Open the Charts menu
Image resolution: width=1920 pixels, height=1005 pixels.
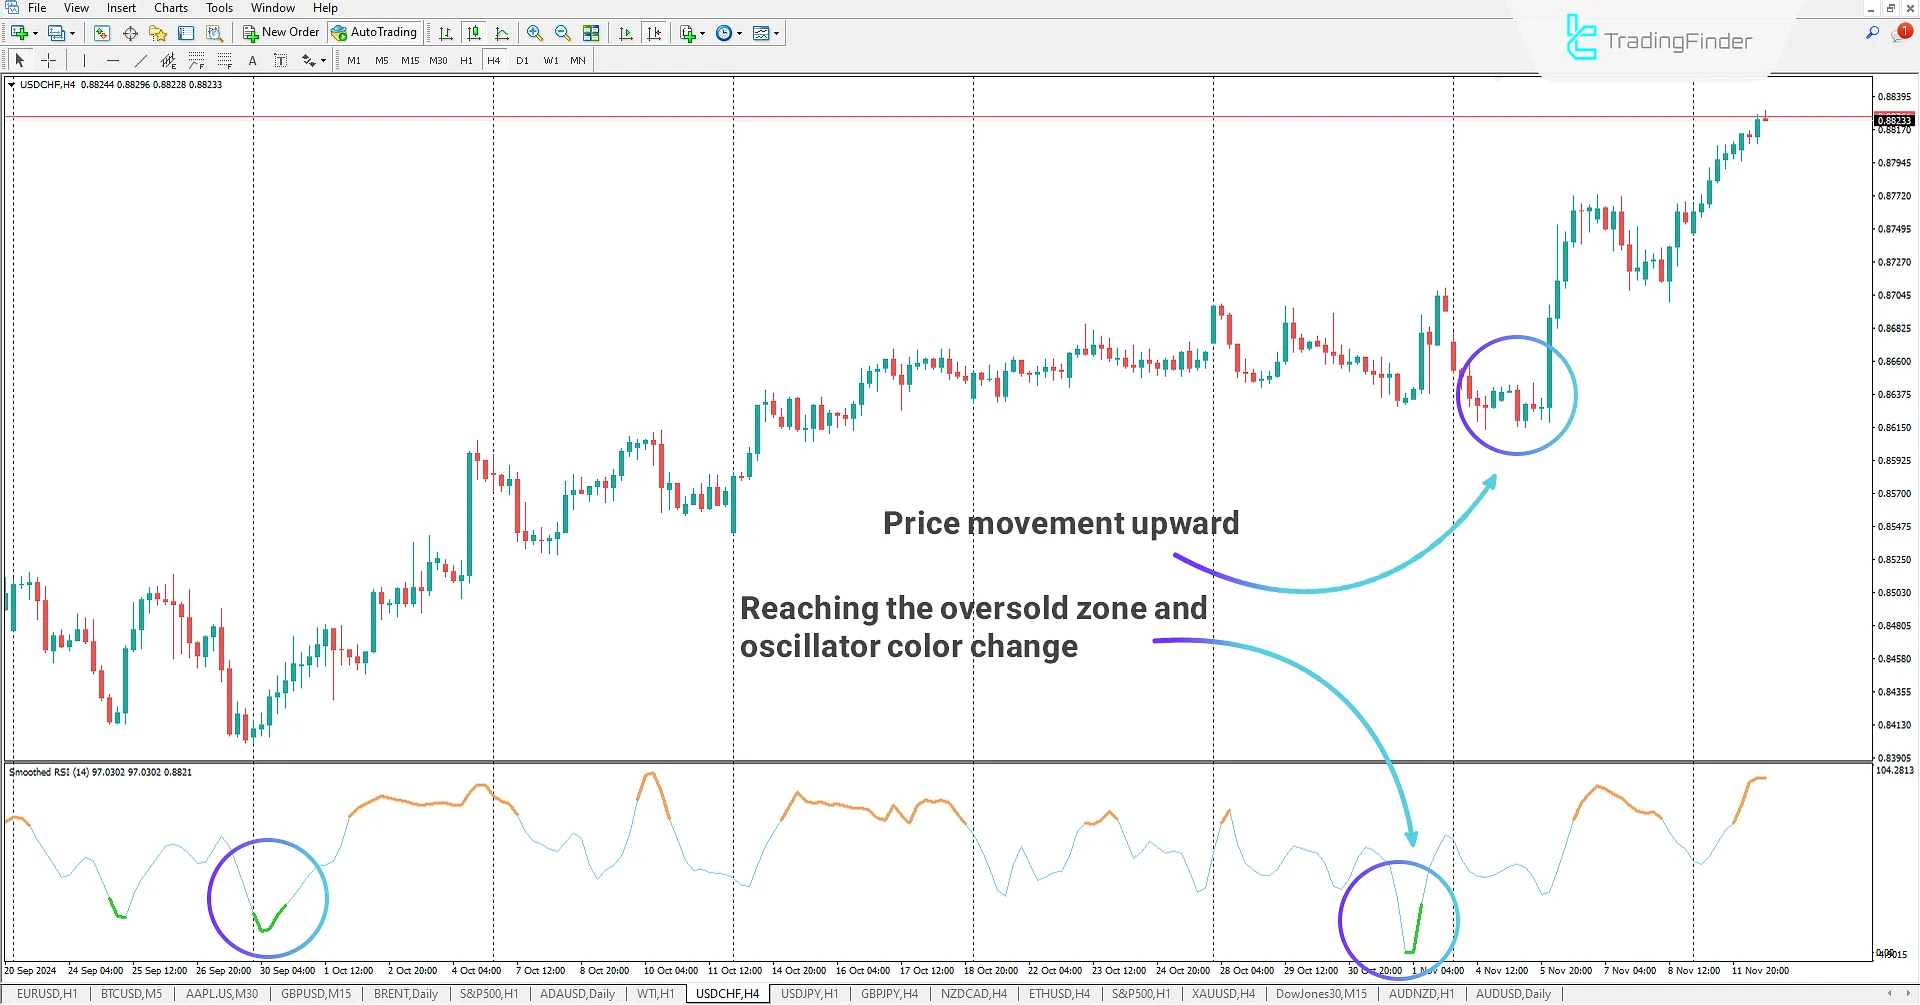tap(170, 8)
